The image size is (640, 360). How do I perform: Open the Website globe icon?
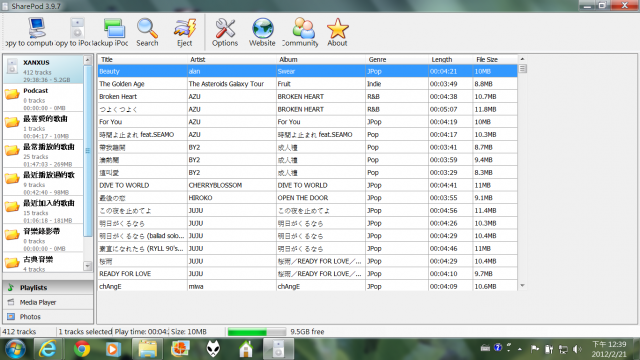262,32
